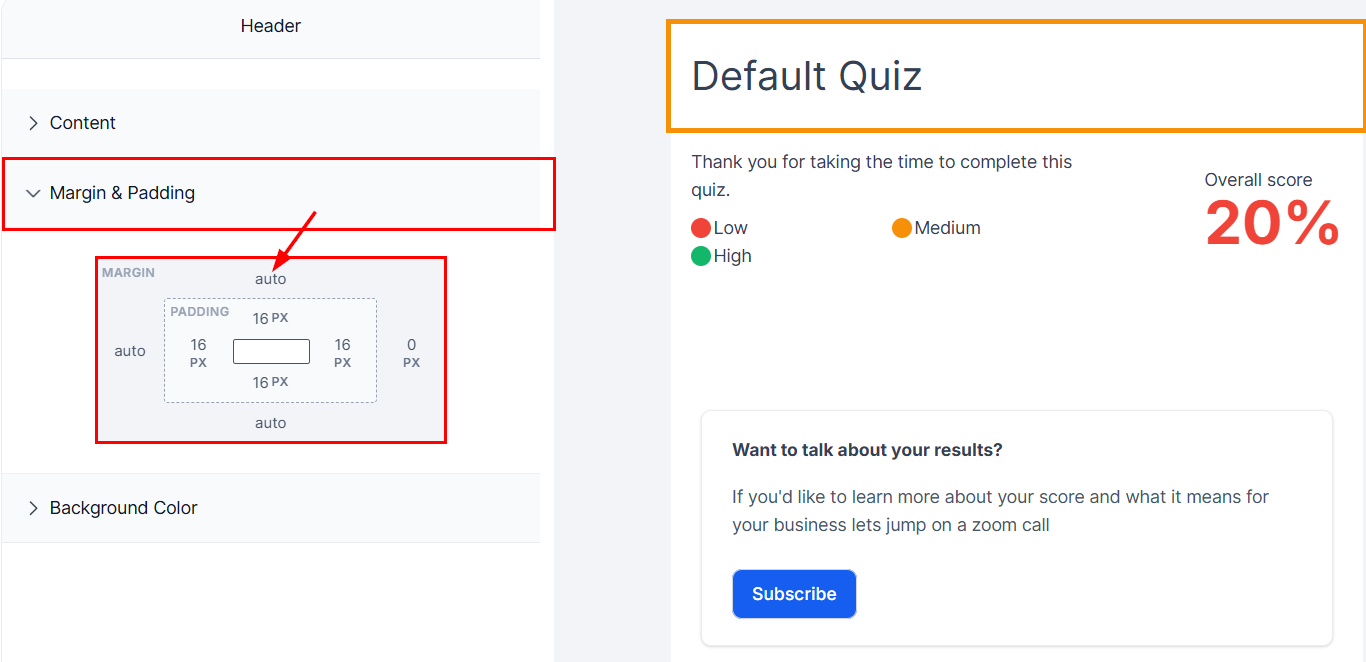
Task: Click the orange Medium legend dot
Action: click(902, 228)
